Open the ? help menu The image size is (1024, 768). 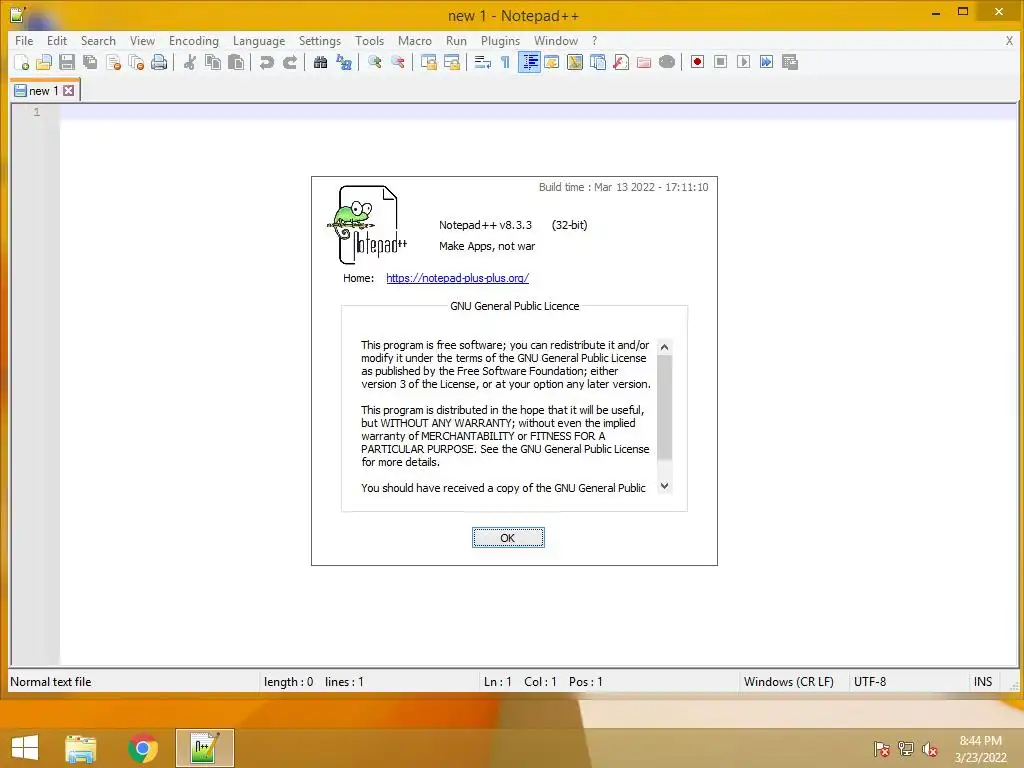pyautogui.click(x=594, y=40)
